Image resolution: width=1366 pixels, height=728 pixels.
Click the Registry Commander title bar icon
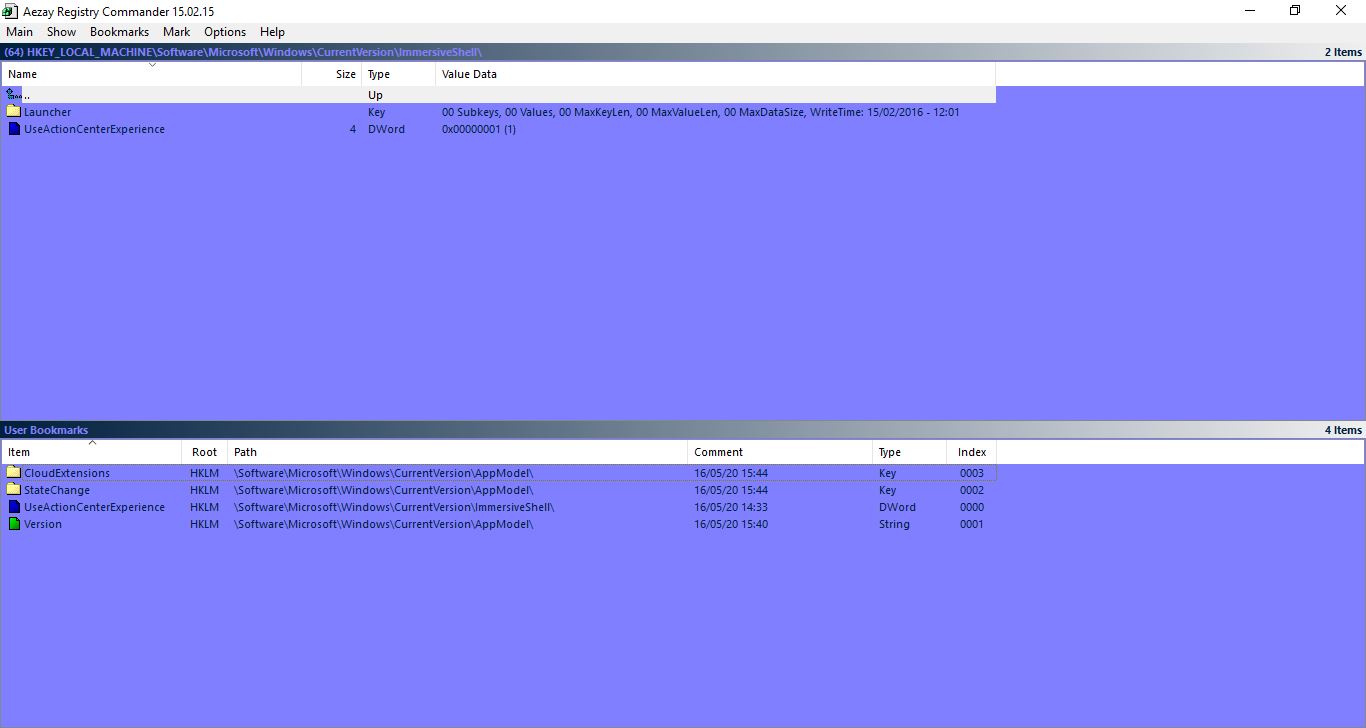9,11
